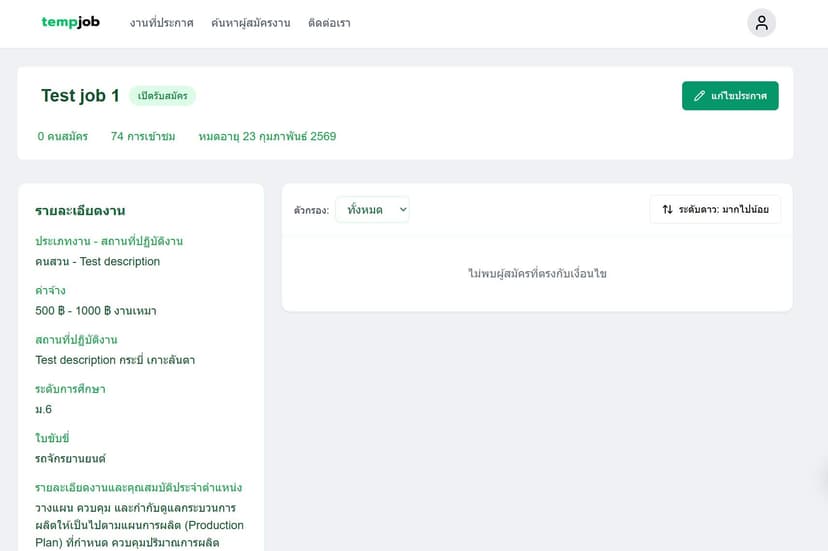Click ไม่พบผู้สมัครที่ตรงกับเงื่อนไข message
Viewport: 828px width, 551px height.
pos(538,274)
